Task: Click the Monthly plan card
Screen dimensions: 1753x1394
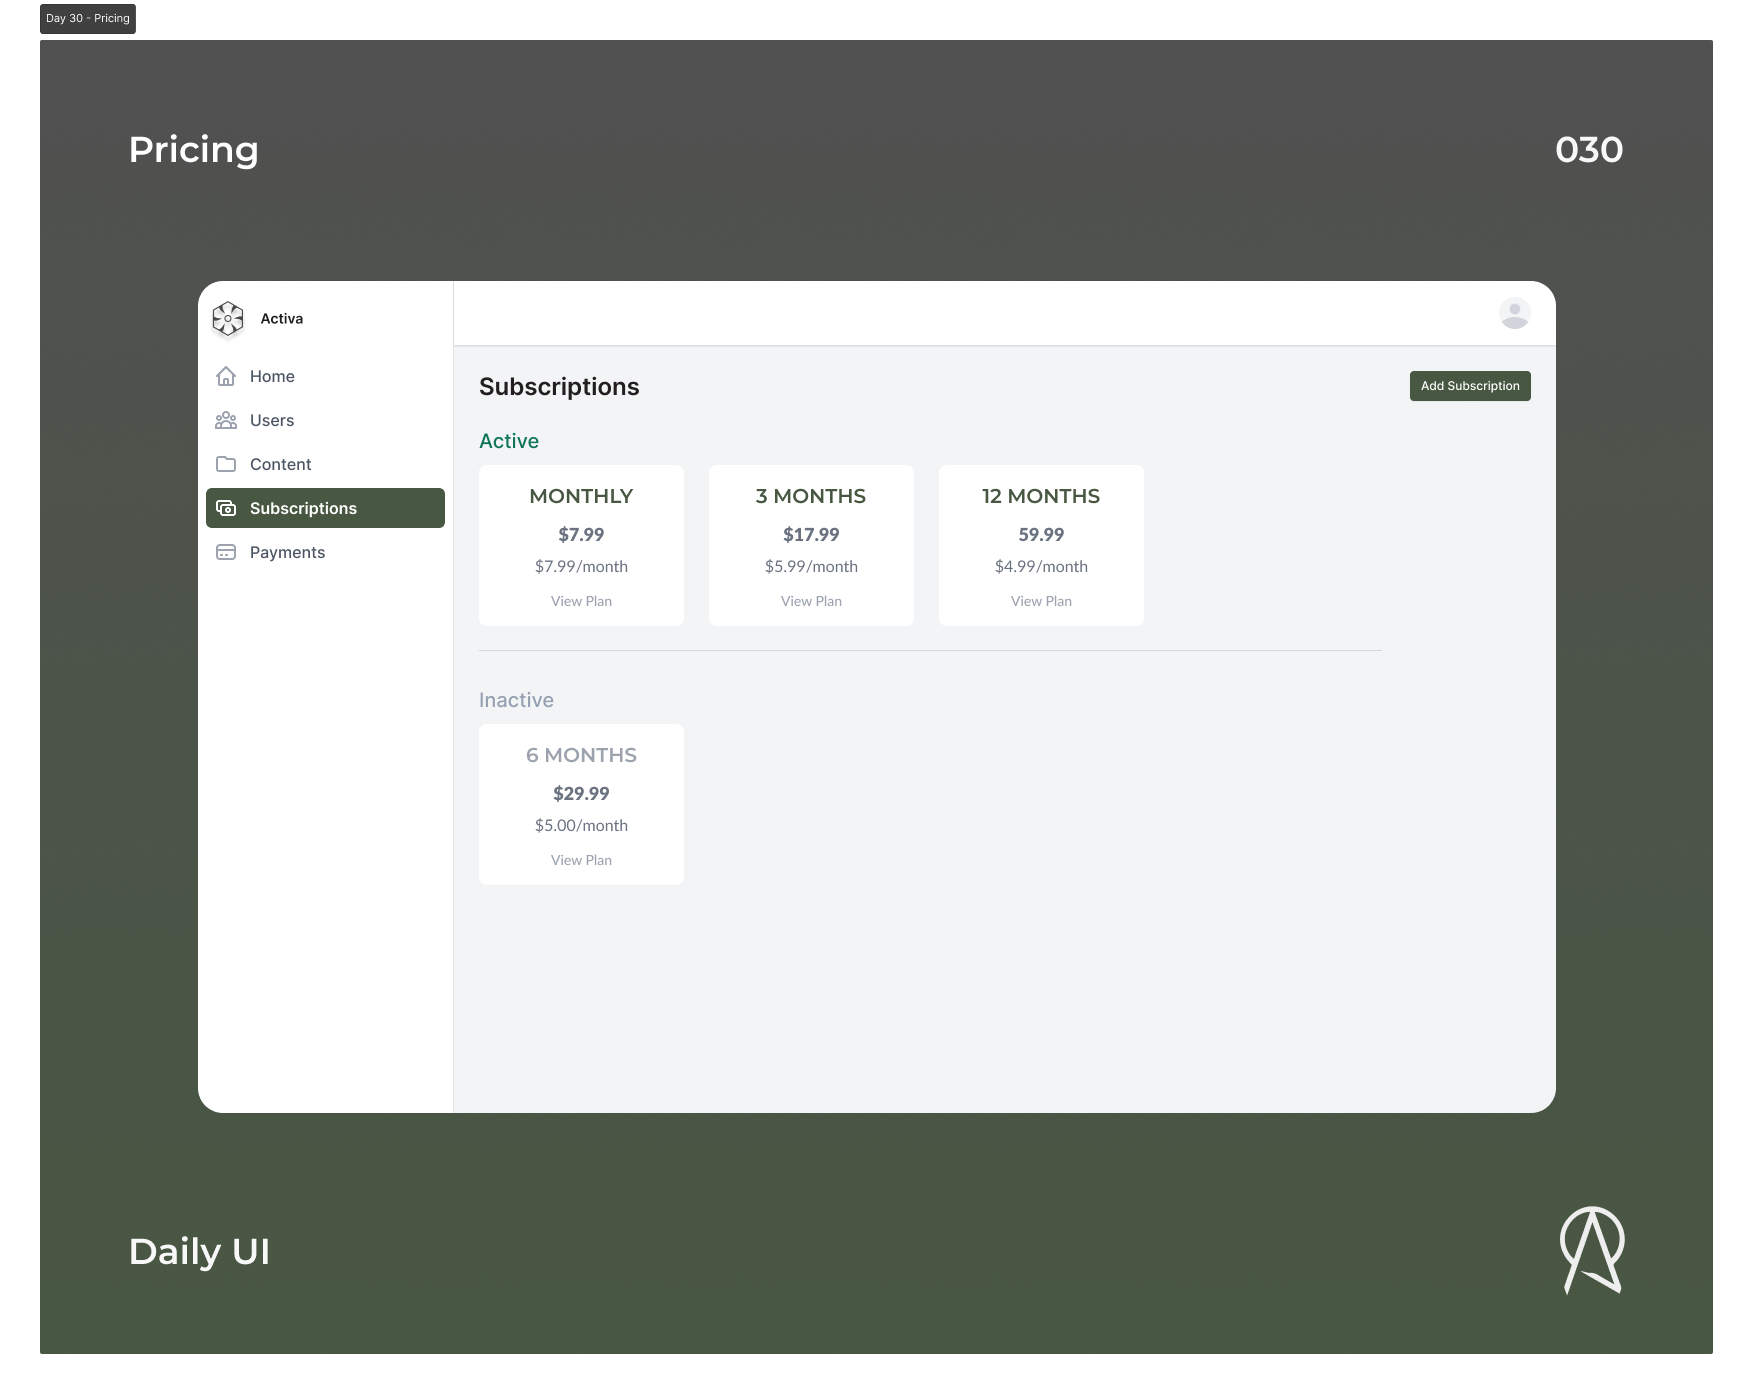Action: 581,545
